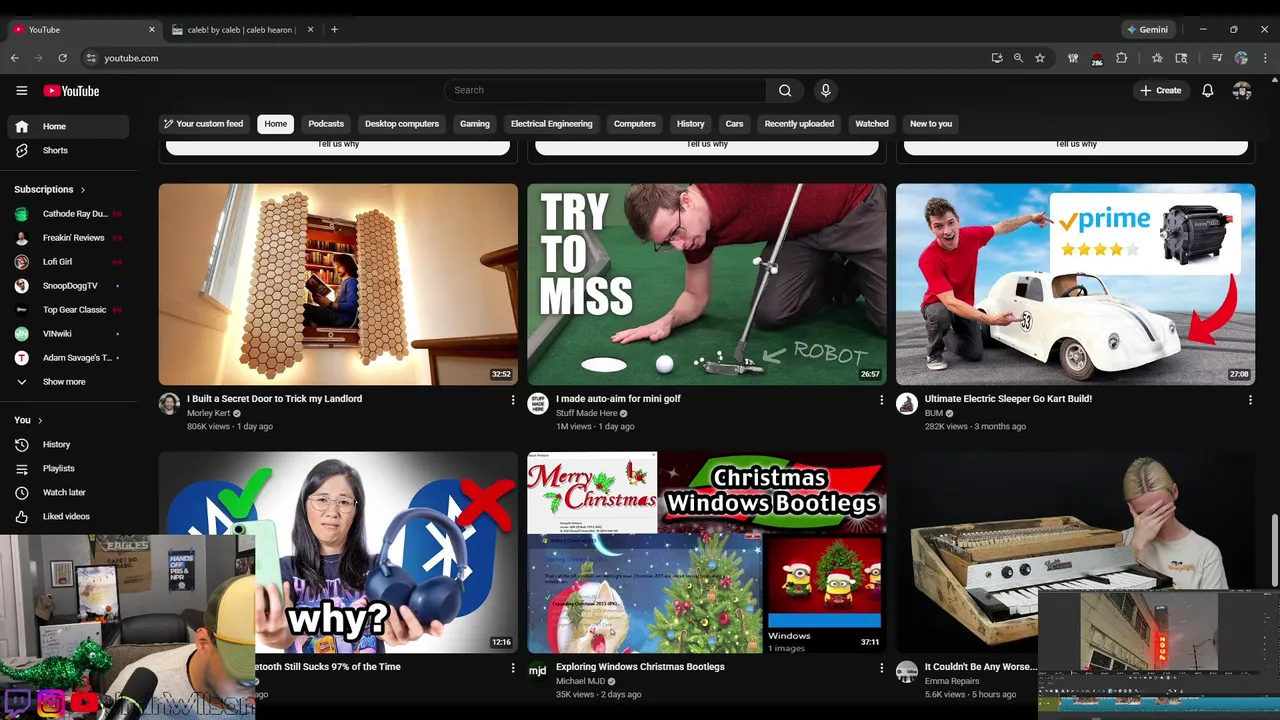The width and height of the screenshot is (1280, 720).
Task: Open more options for Secret Door video
Action: (x=513, y=400)
